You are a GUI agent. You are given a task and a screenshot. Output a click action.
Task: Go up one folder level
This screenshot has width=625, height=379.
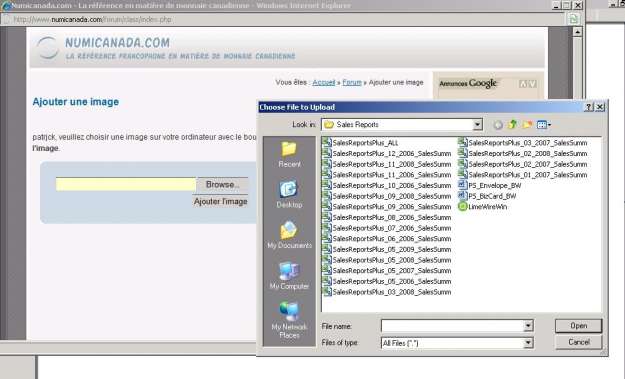point(512,125)
